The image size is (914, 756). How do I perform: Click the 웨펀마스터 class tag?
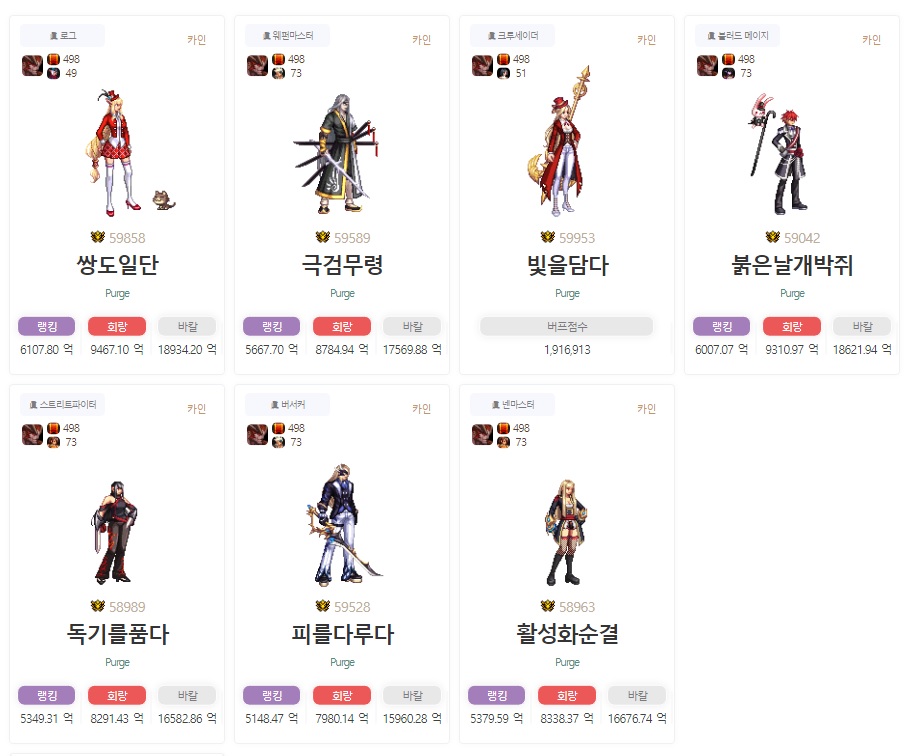coord(287,36)
